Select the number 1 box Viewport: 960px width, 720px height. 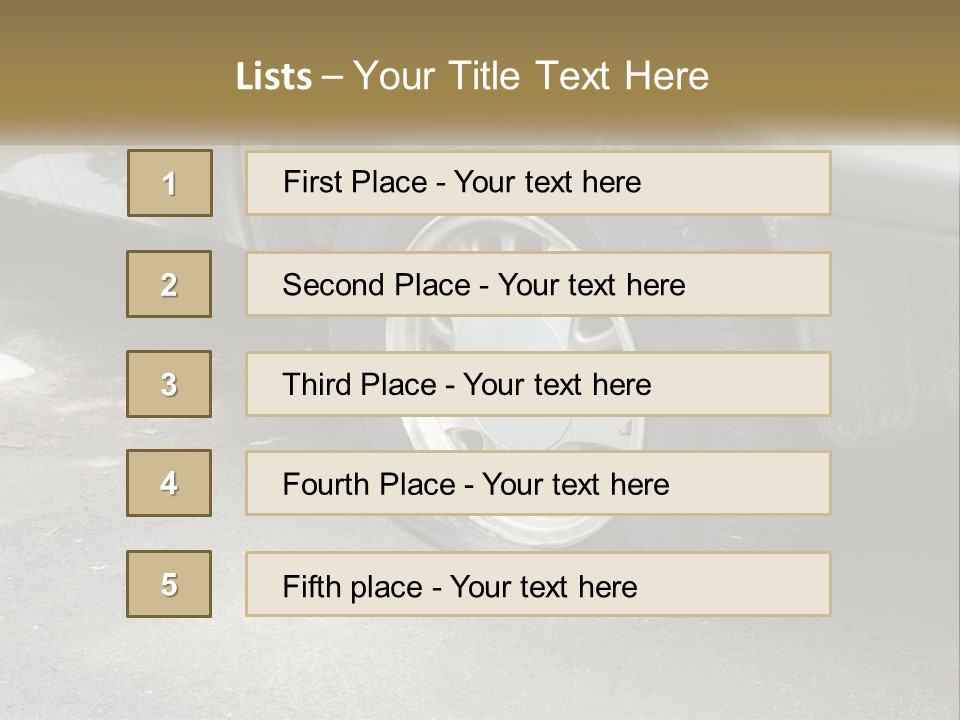170,183
